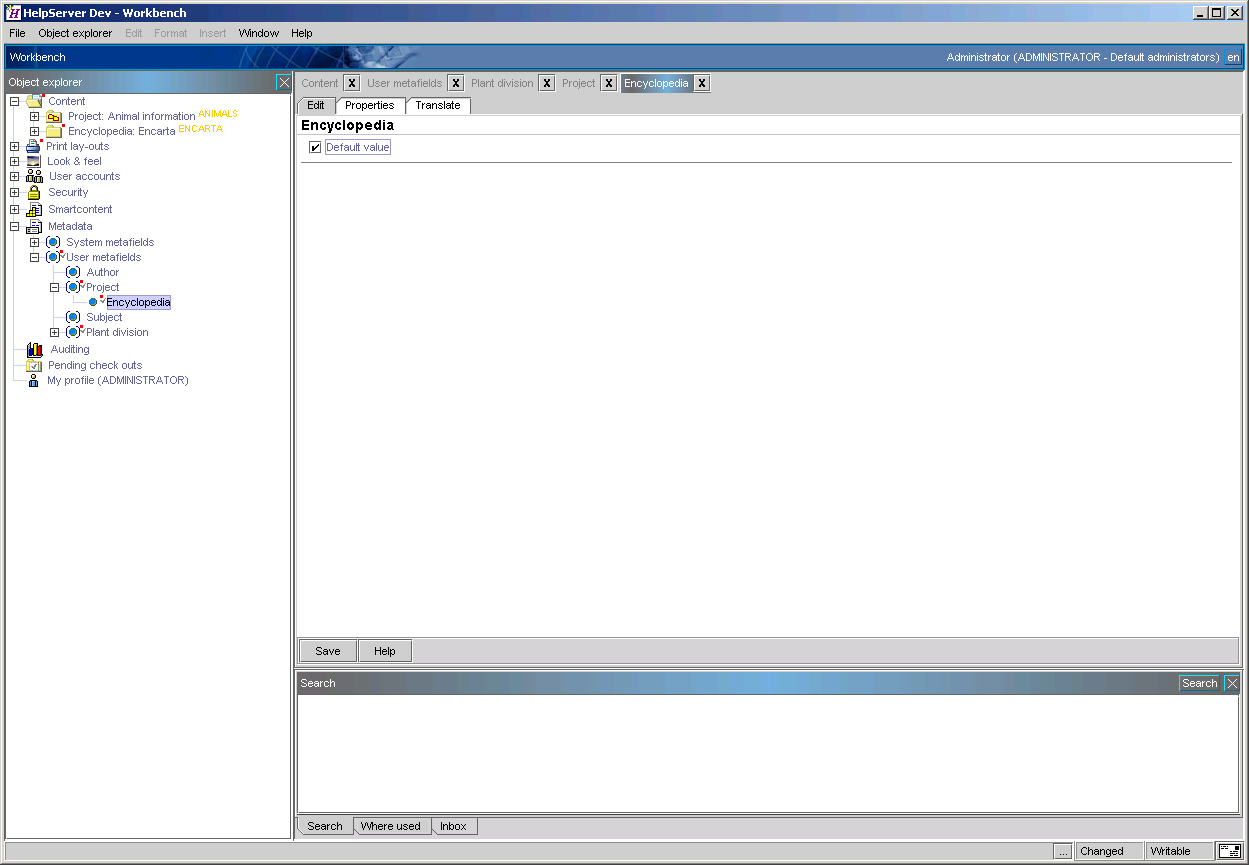Click the Look & feel icon
This screenshot has width=1249, height=865.
click(x=34, y=161)
